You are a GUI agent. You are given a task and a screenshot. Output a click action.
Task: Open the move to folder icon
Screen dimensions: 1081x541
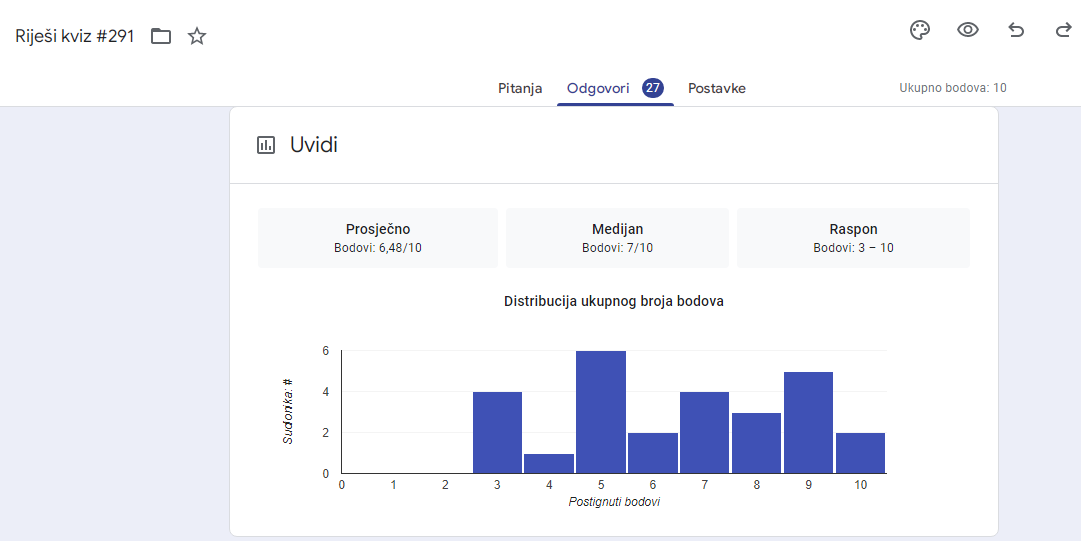click(x=161, y=36)
